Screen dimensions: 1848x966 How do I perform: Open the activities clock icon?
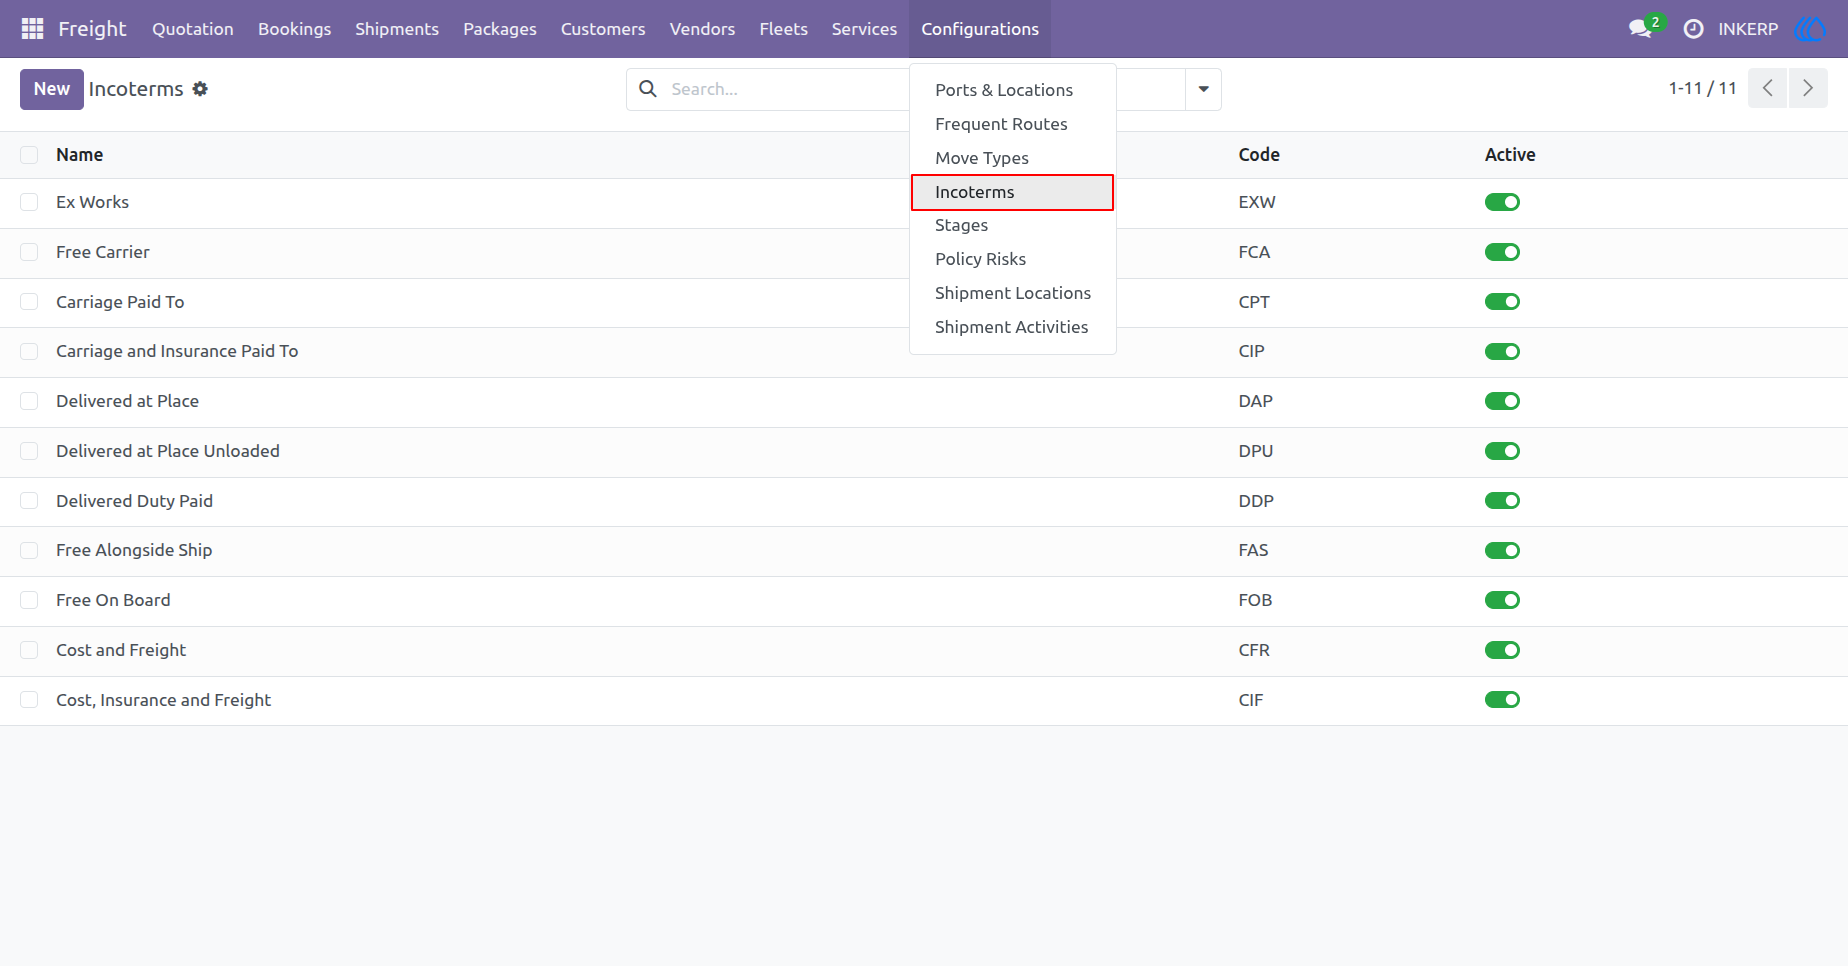tap(1693, 29)
